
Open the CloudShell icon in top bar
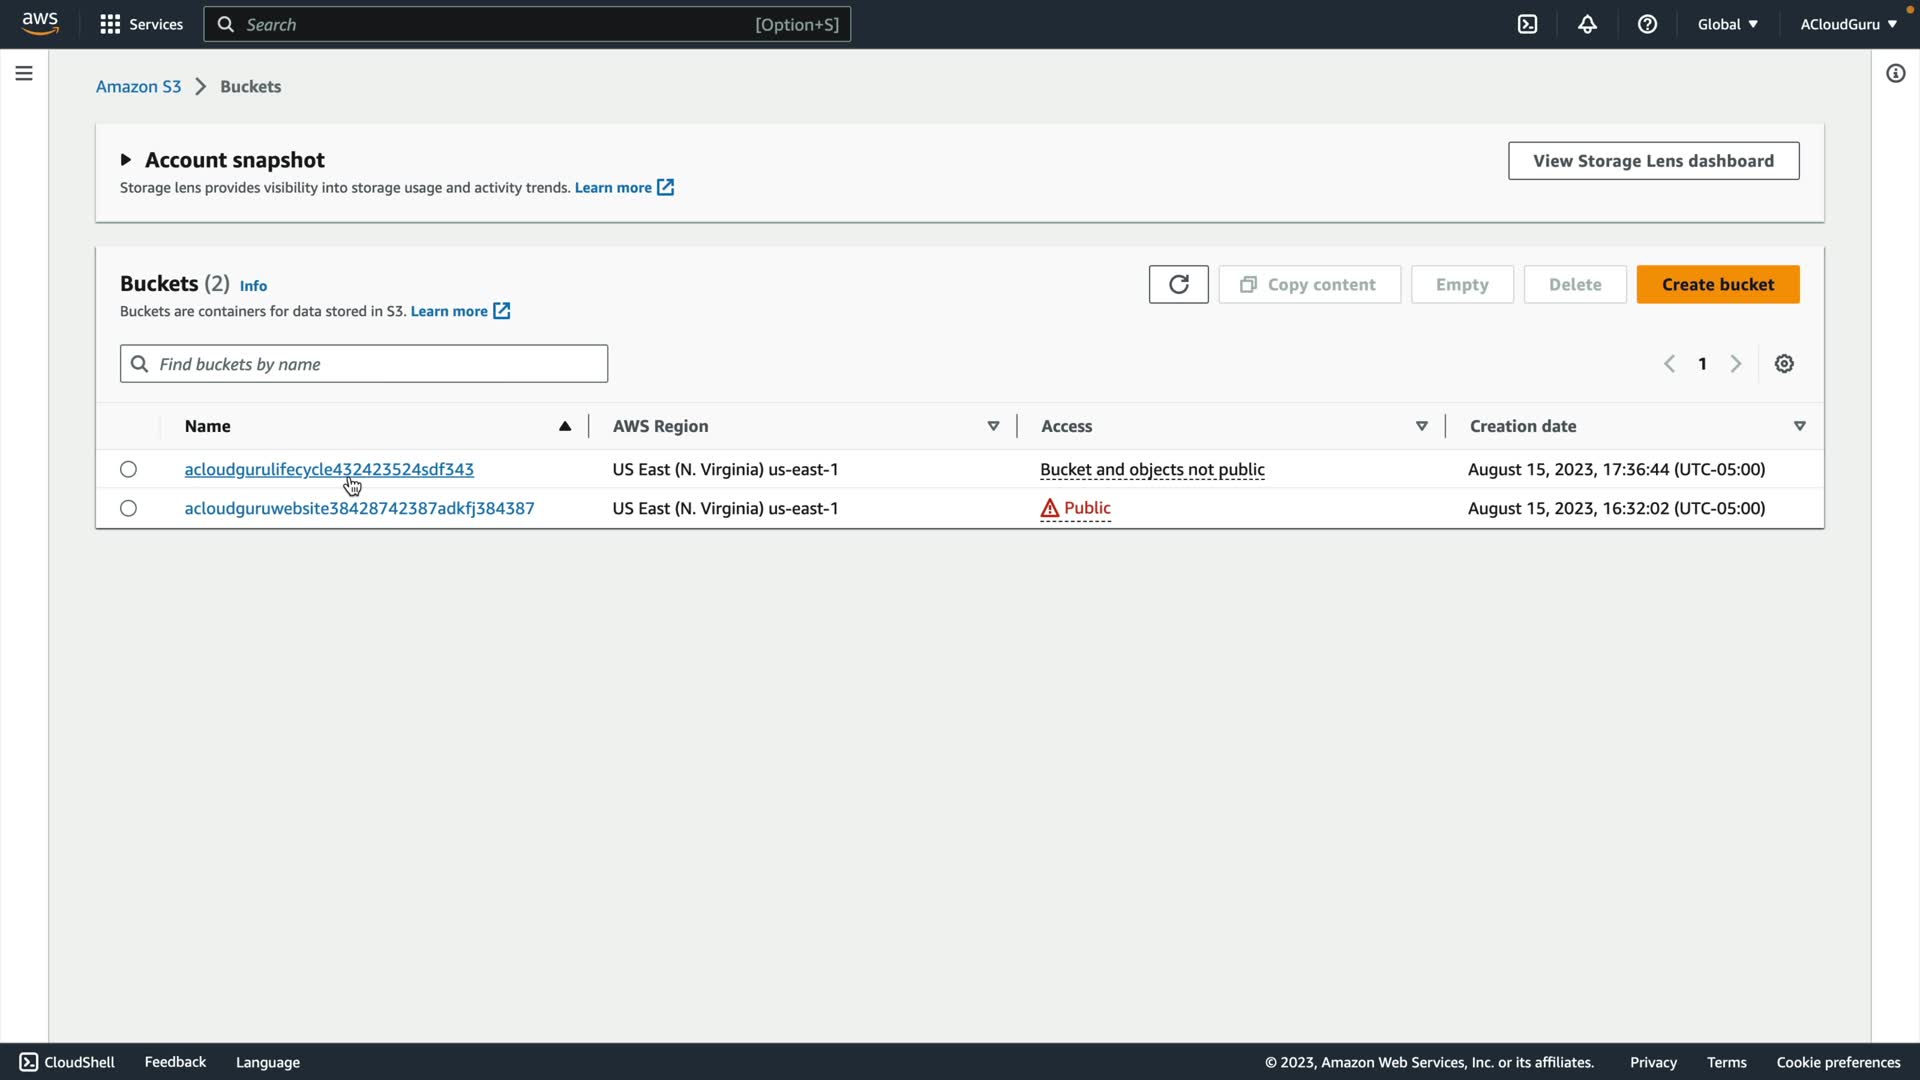[x=1527, y=24]
